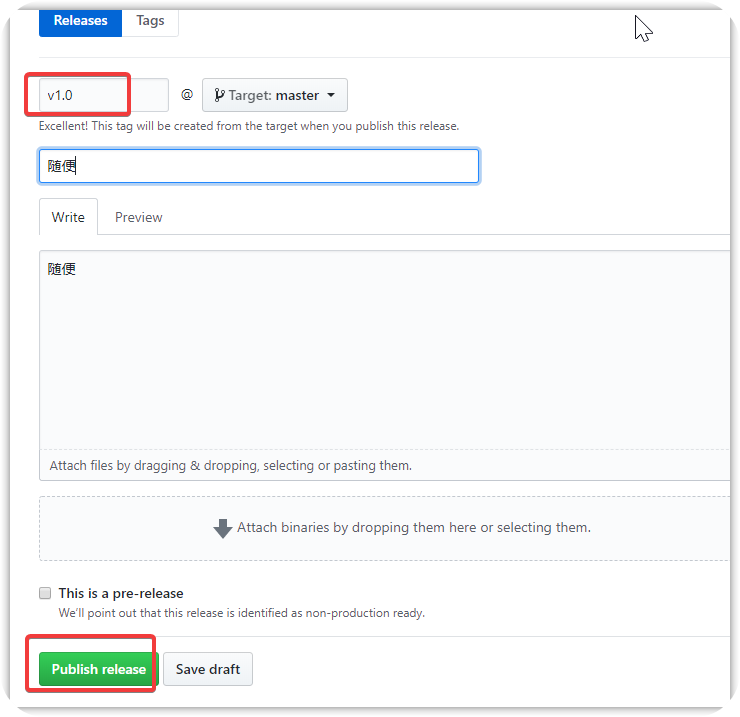Select the Write tab
740x717 pixels.
[x=68, y=217]
